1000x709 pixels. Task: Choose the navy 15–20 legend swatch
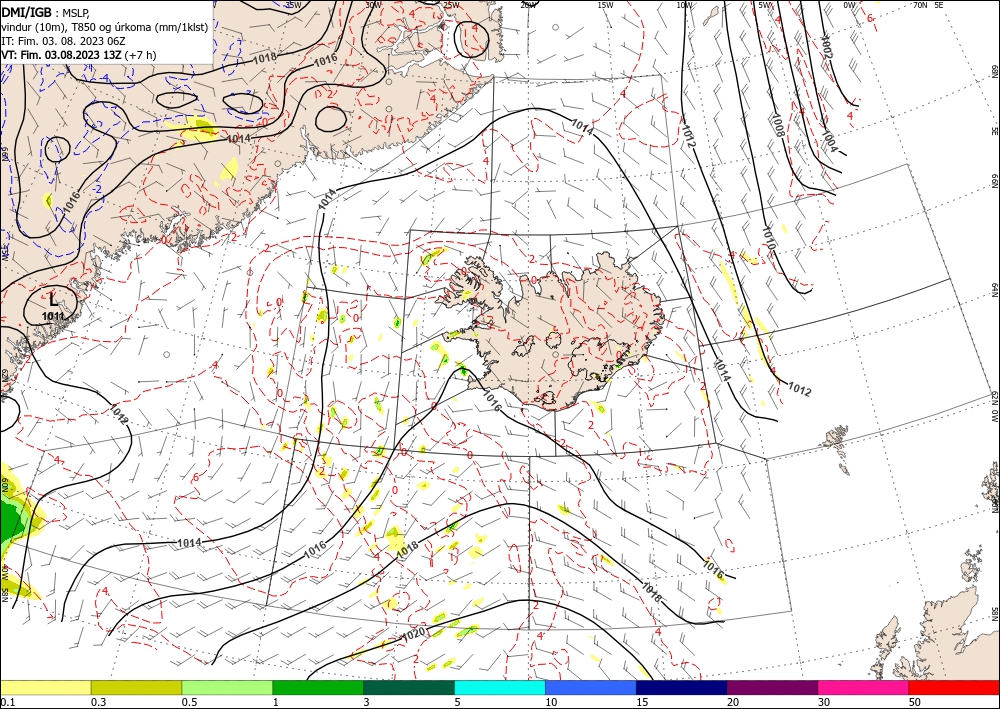coord(682,687)
